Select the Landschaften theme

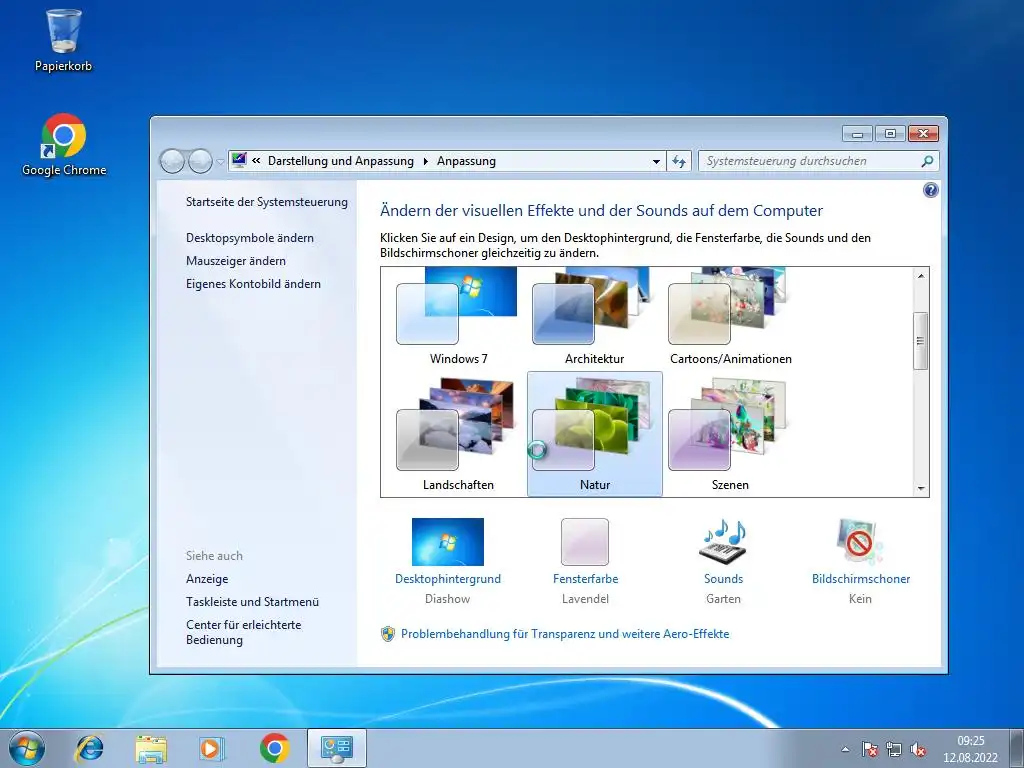tap(458, 434)
